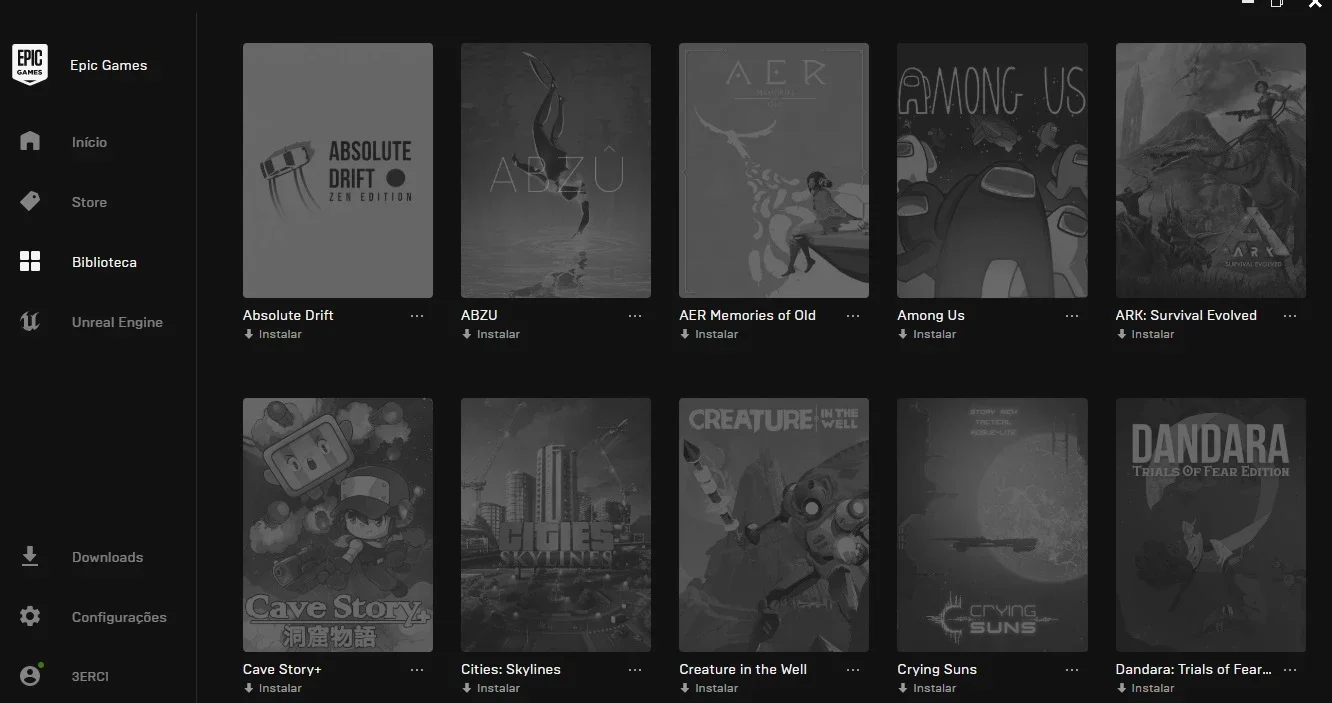Click the Dandara: Trials of Fear title

click(x=1194, y=669)
